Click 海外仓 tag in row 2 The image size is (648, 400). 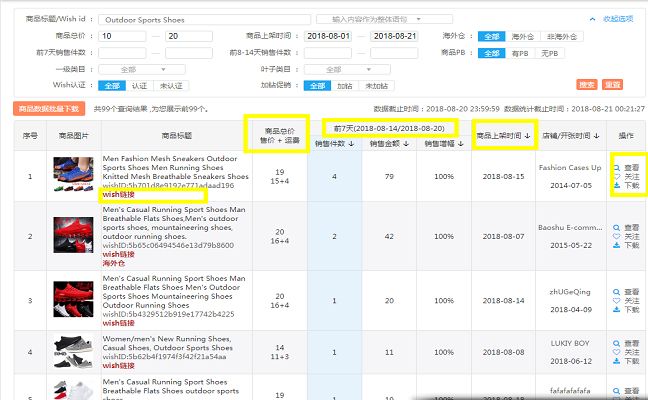(x=114, y=263)
